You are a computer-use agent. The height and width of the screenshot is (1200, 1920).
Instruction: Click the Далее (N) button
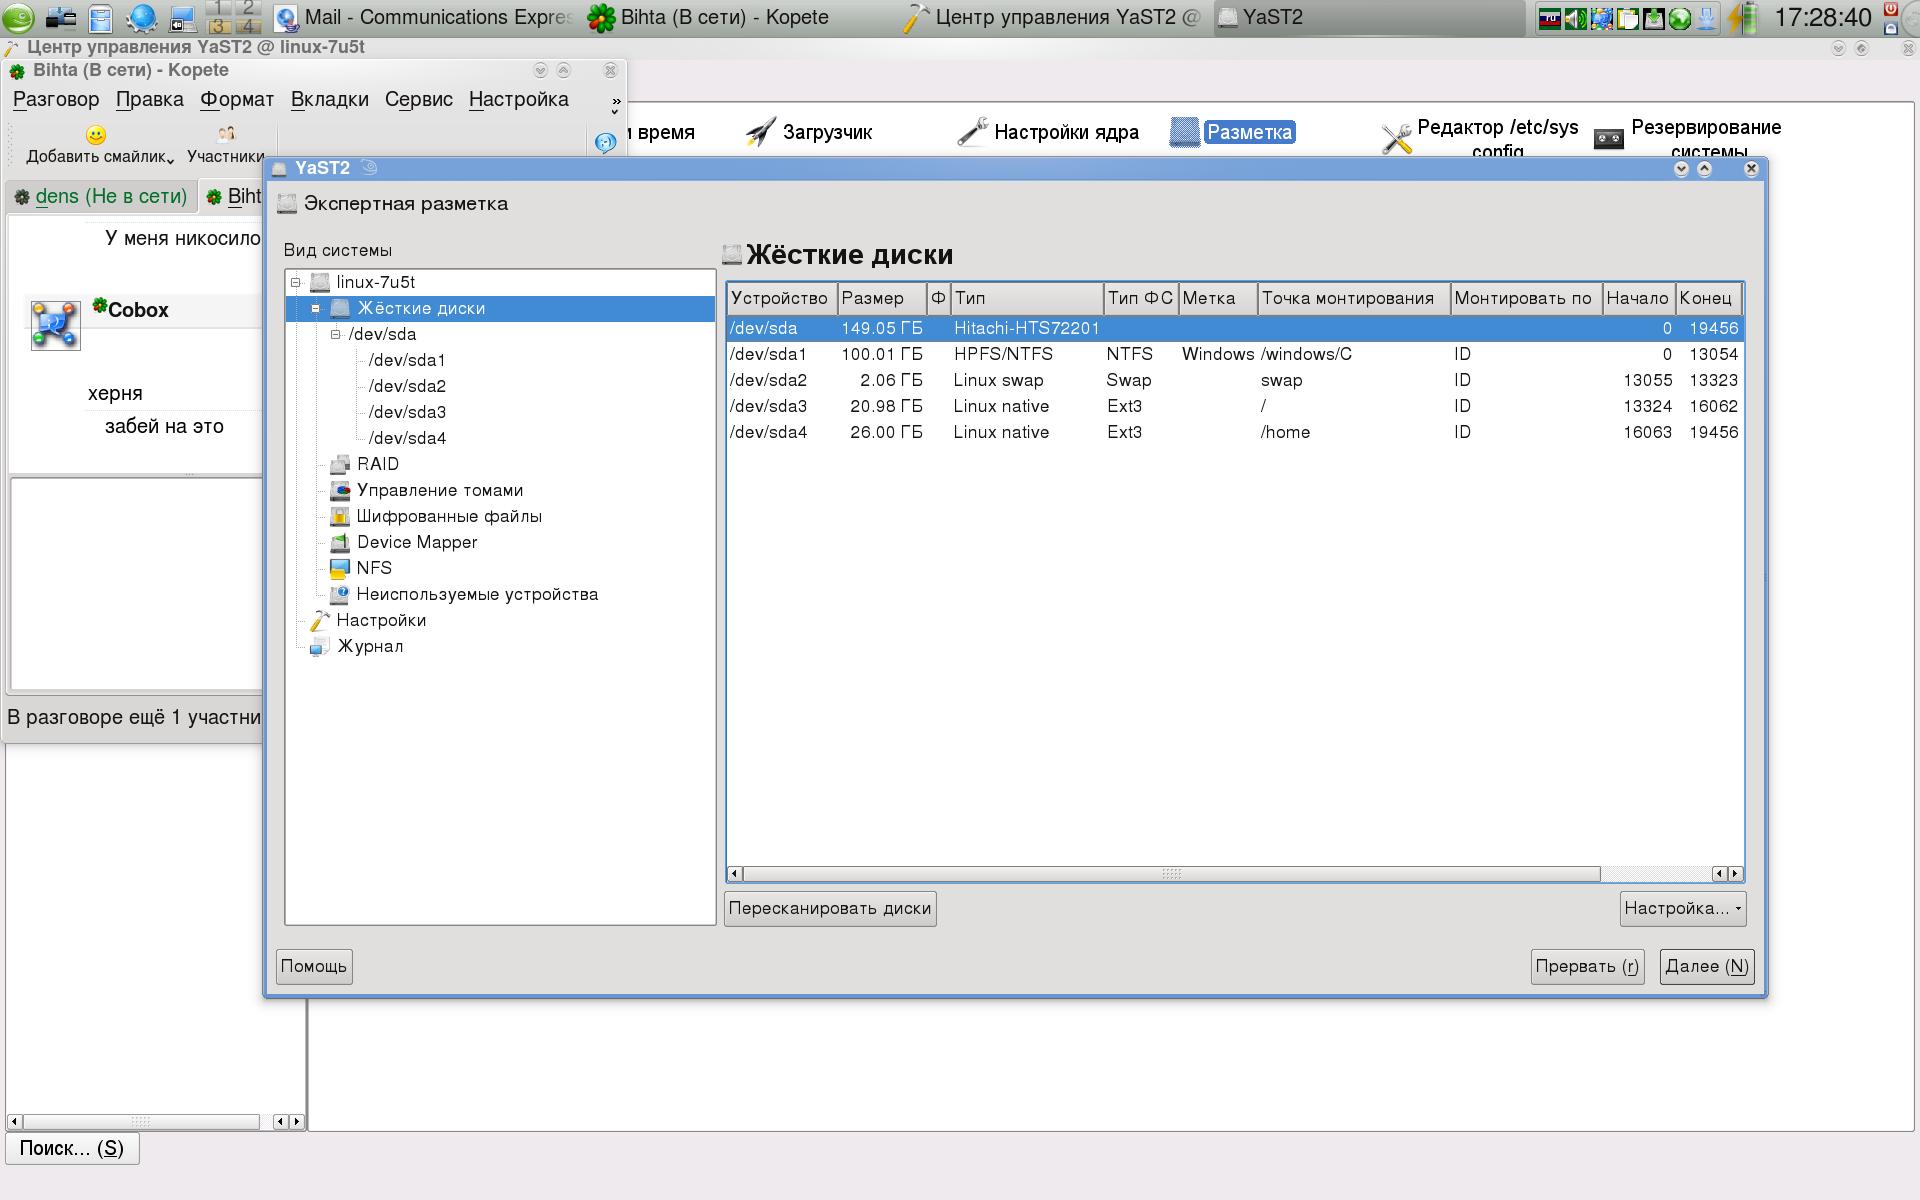point(1706,966)
